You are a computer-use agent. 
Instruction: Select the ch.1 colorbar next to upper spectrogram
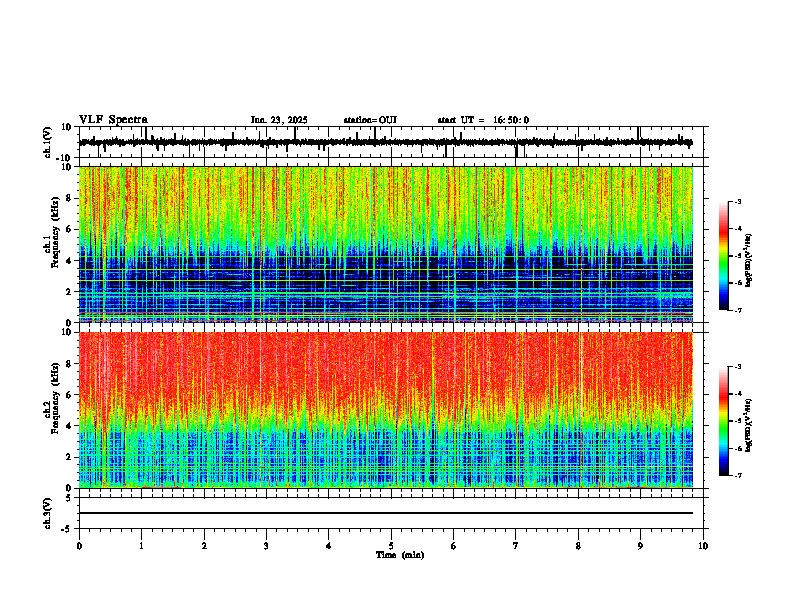(723, 256)
